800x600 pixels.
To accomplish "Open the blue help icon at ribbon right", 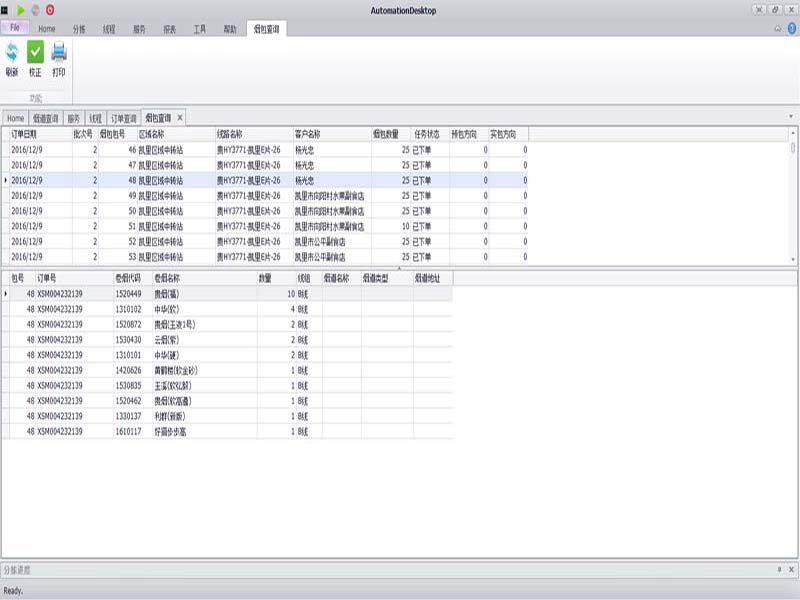I will click(x=790, y=28).
